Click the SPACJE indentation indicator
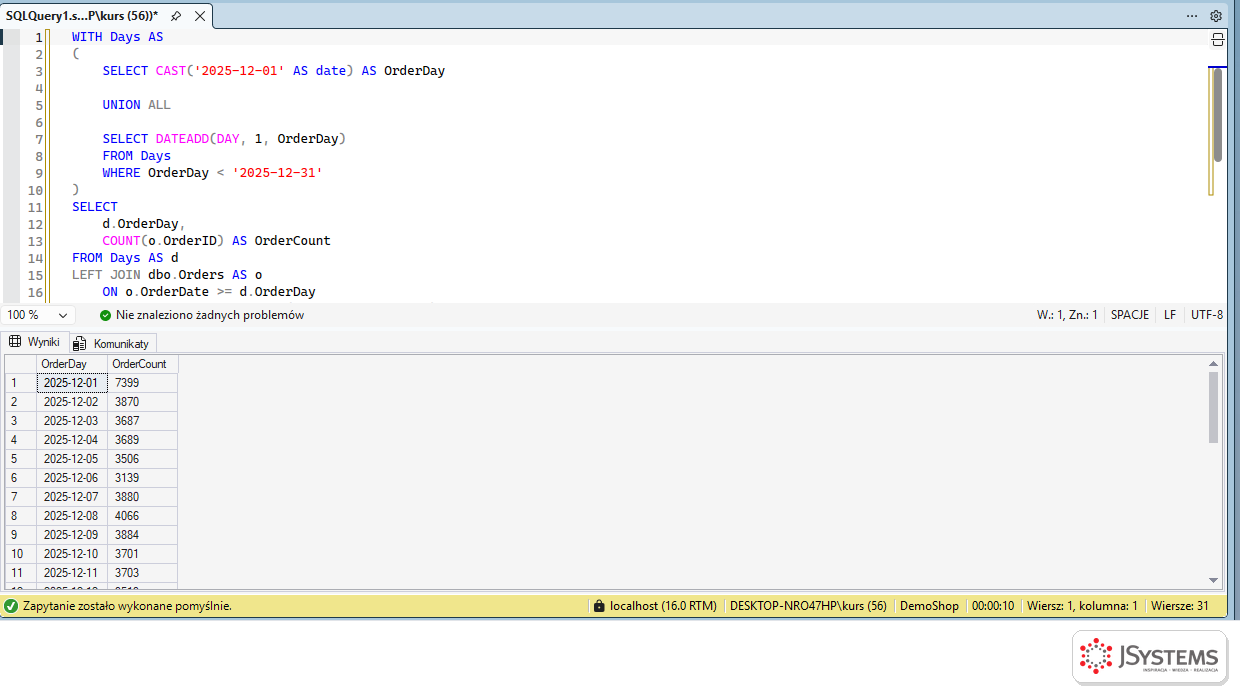 [1130, 315]
